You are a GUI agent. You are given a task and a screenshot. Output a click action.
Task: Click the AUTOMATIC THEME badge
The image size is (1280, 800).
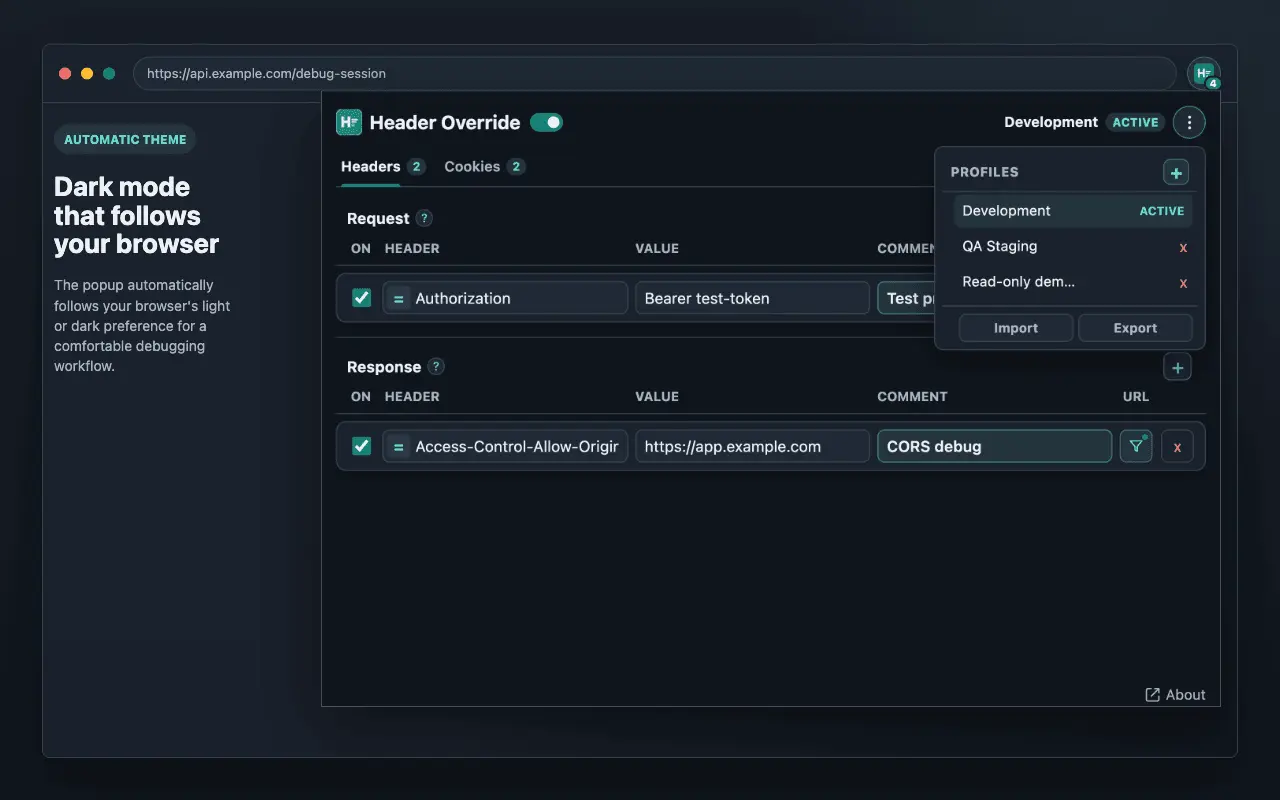pos(125,140)
